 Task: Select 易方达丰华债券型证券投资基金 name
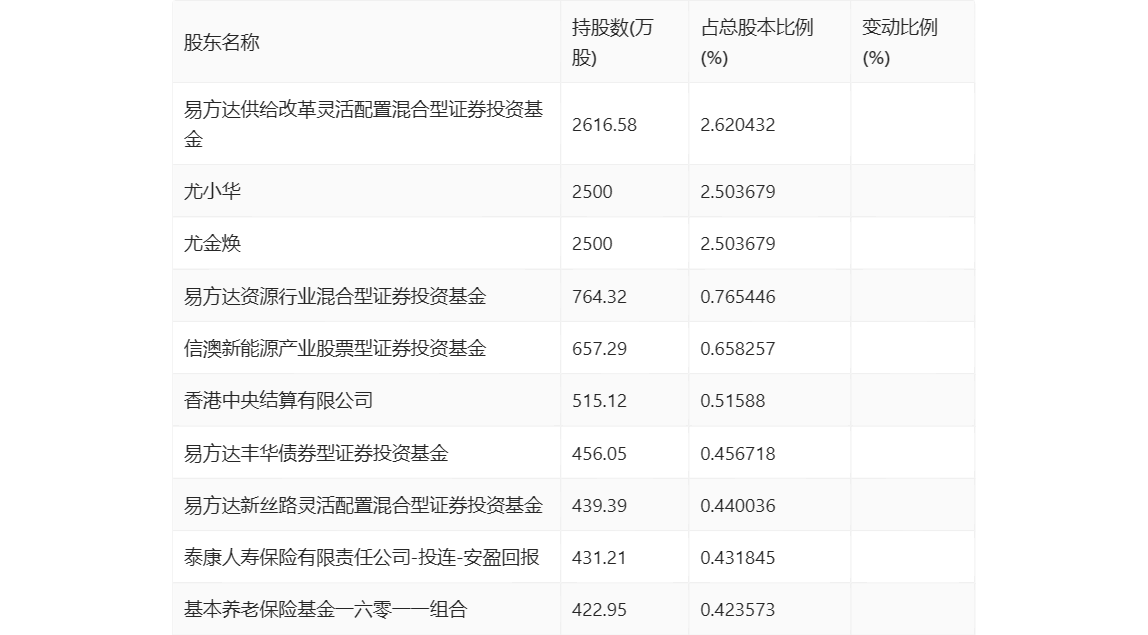click(316, 453)
